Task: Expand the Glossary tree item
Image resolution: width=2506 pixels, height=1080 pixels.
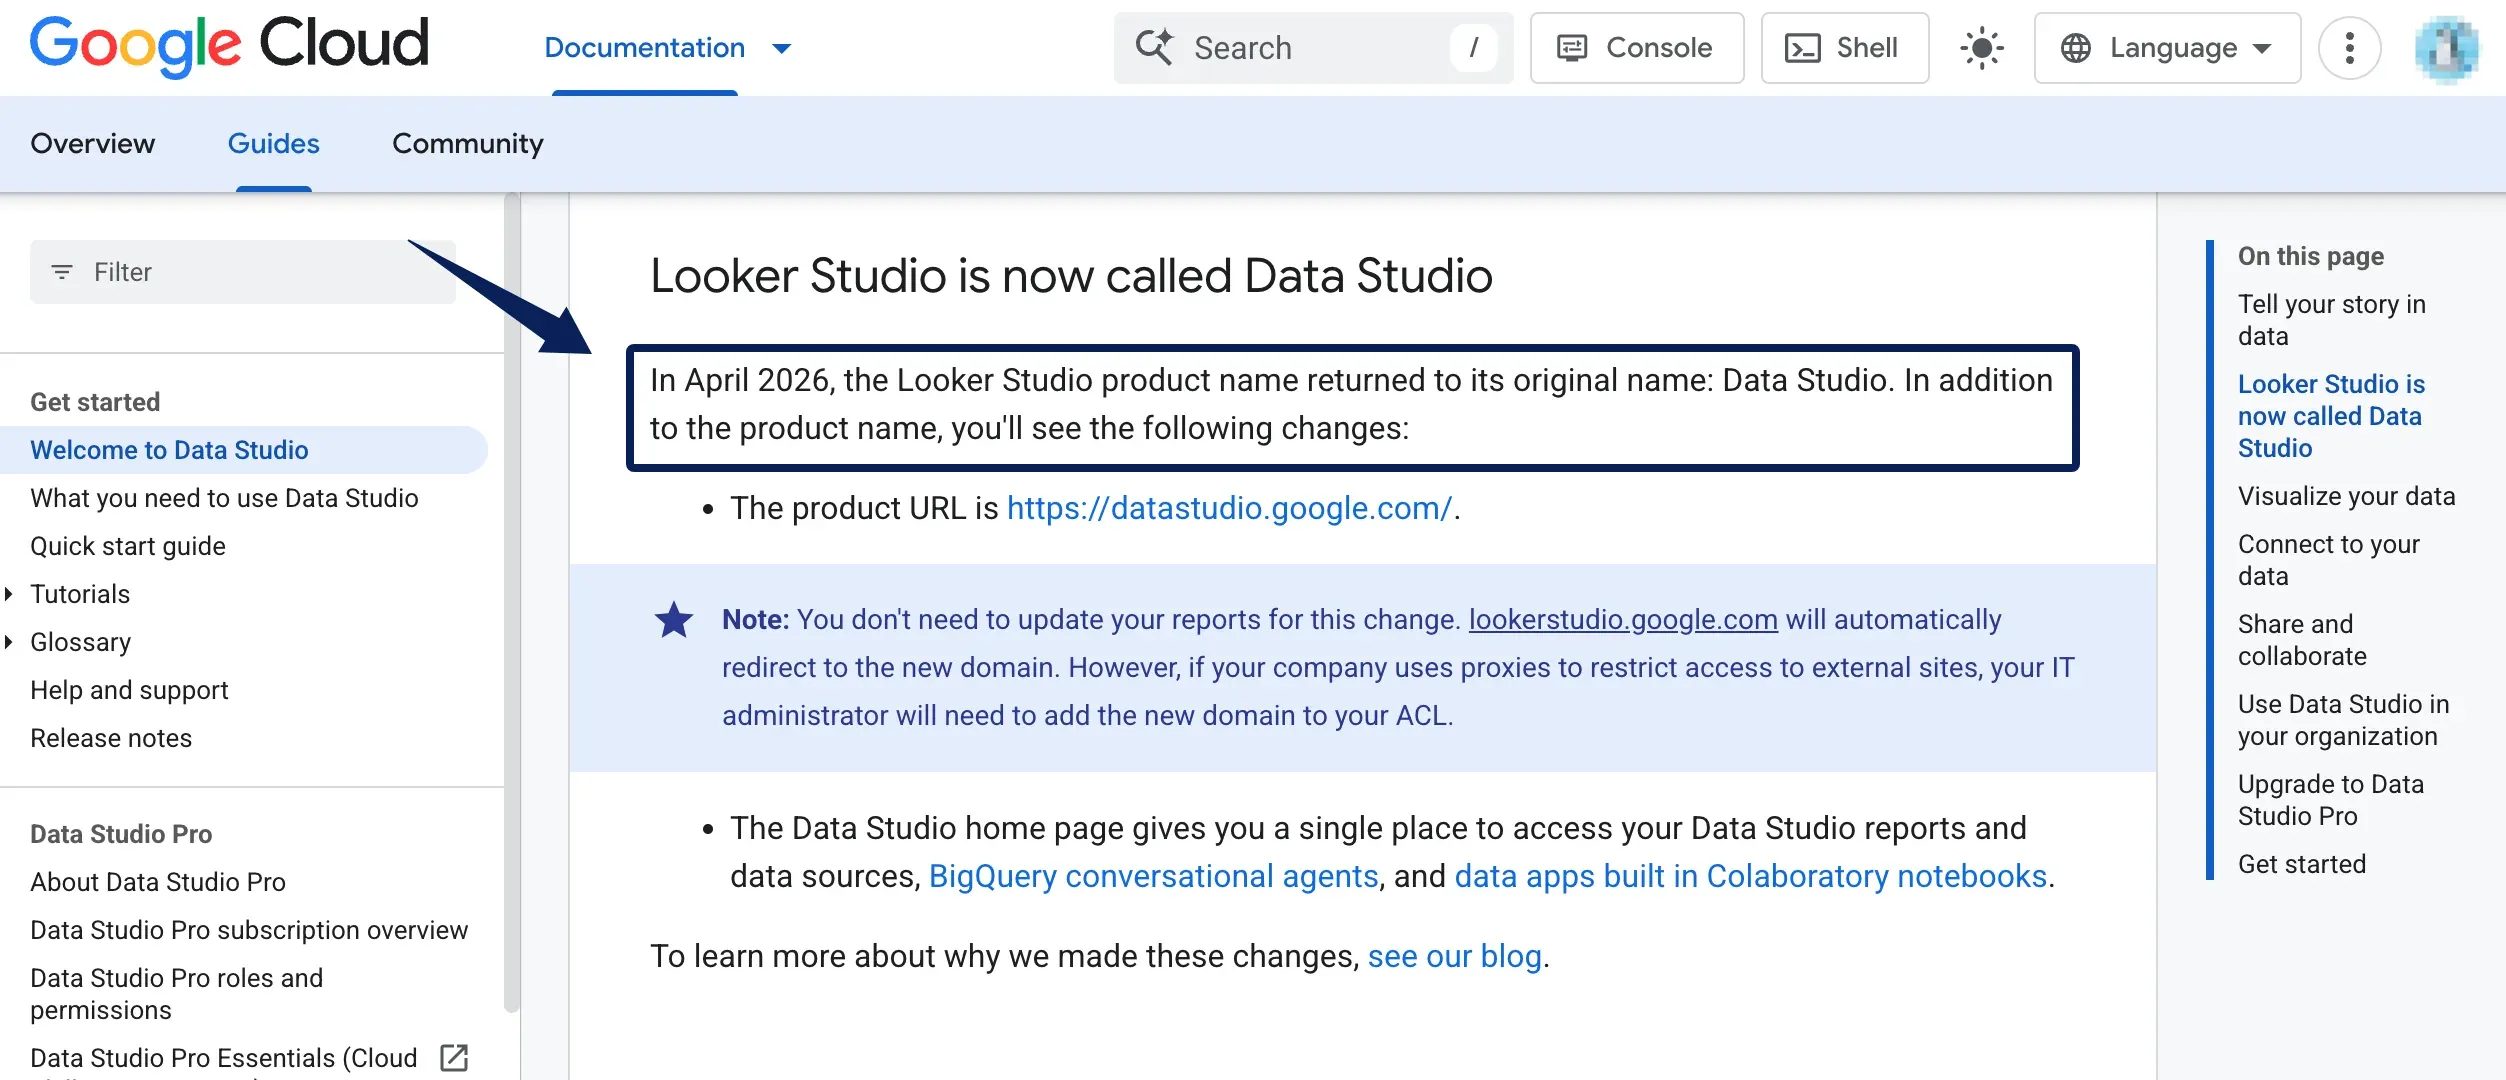Action: 9,642
